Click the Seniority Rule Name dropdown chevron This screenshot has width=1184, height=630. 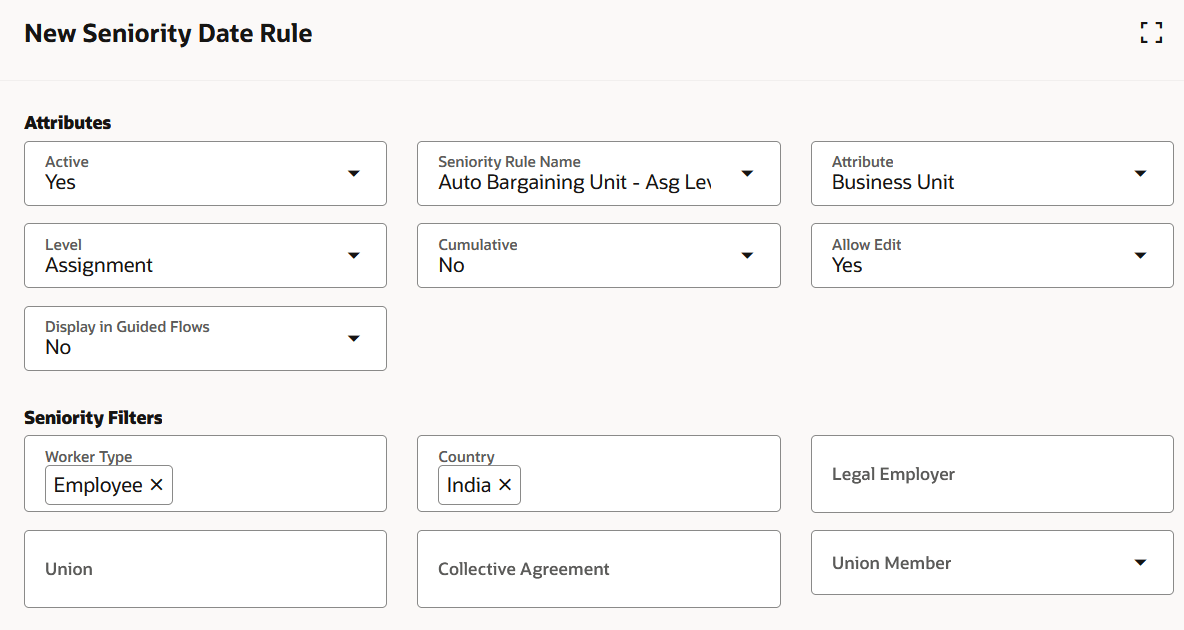(x=747, y=173)
